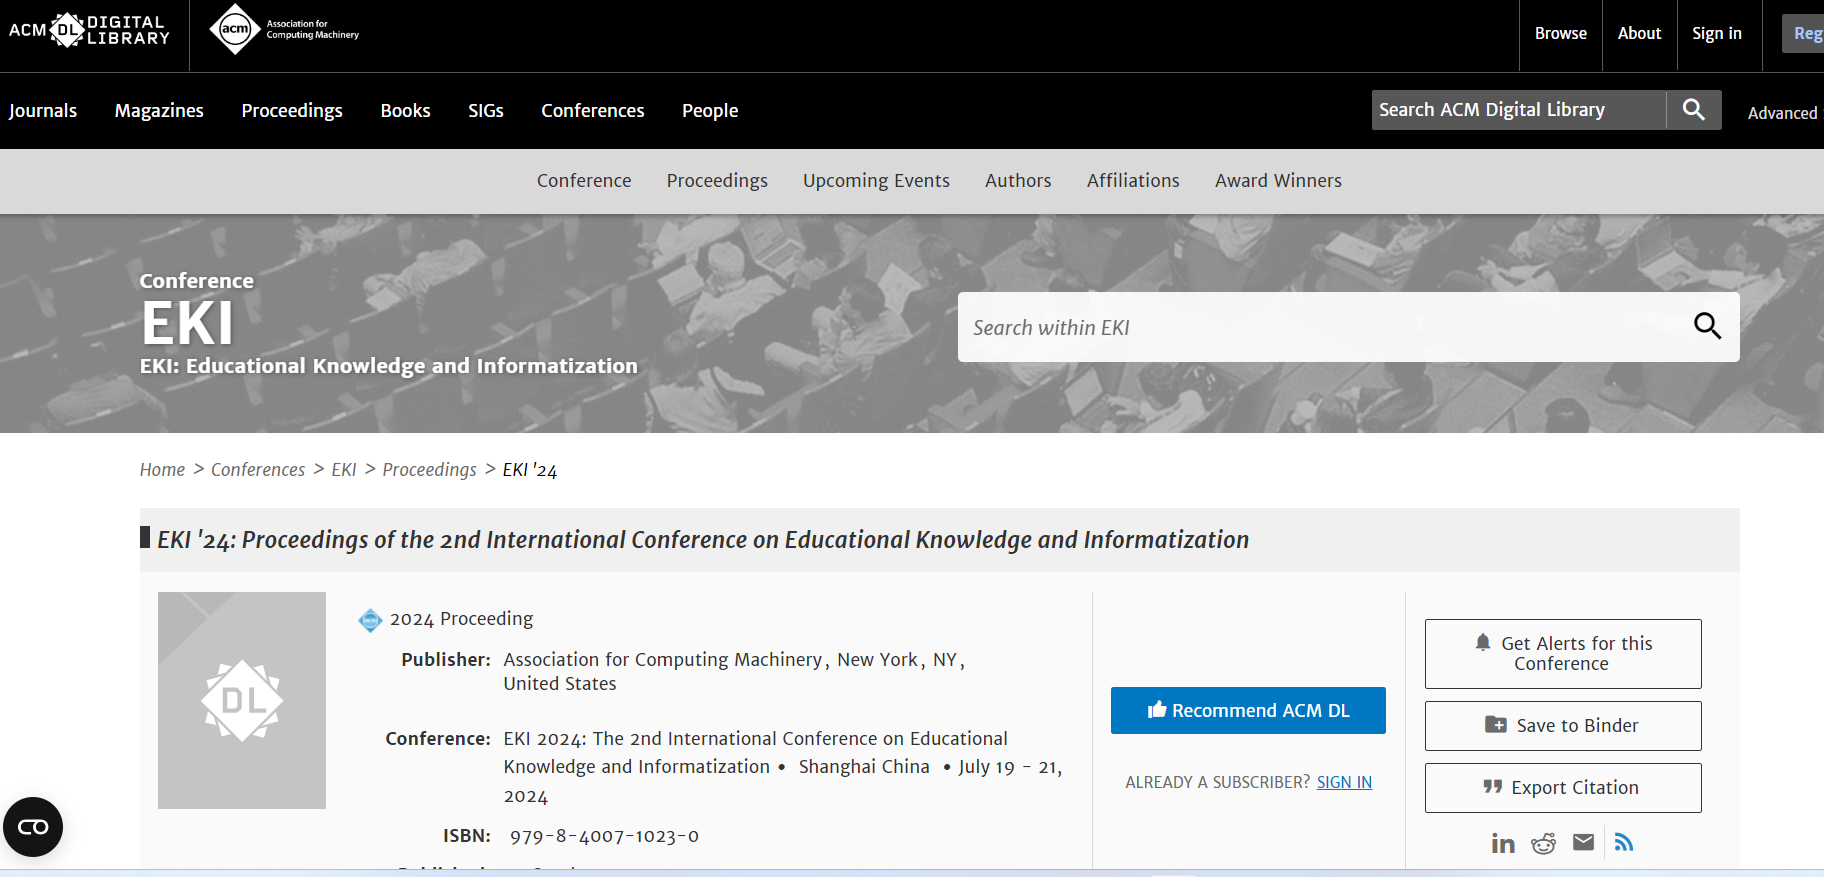Open Advanced search link
The image size is (1824, 877).
click(x=1783, y=113)
